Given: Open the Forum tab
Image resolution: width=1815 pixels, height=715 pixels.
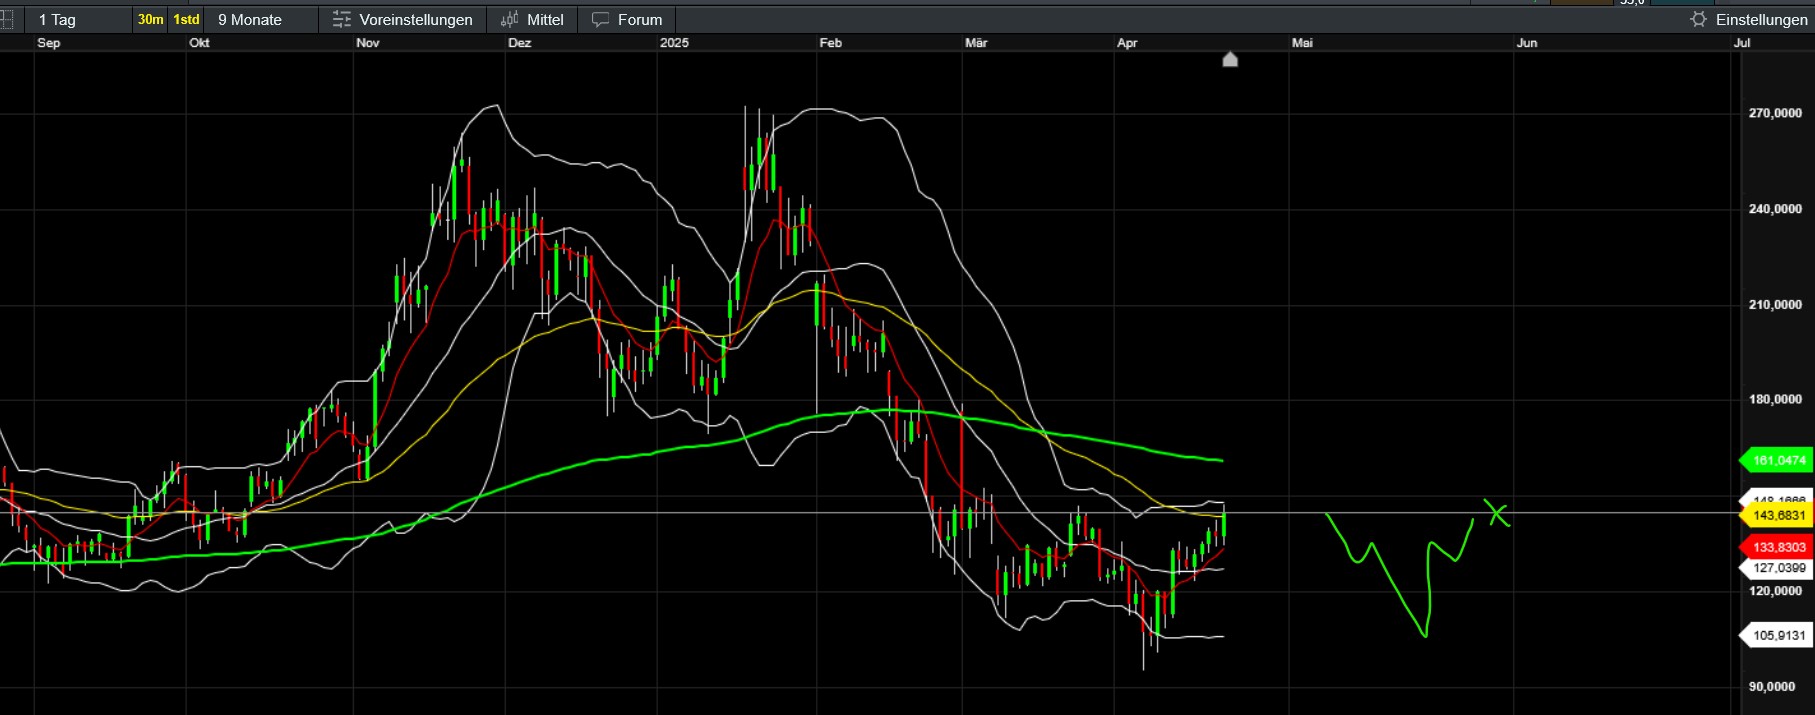Looking at the screenshot, I should [639, 20].
